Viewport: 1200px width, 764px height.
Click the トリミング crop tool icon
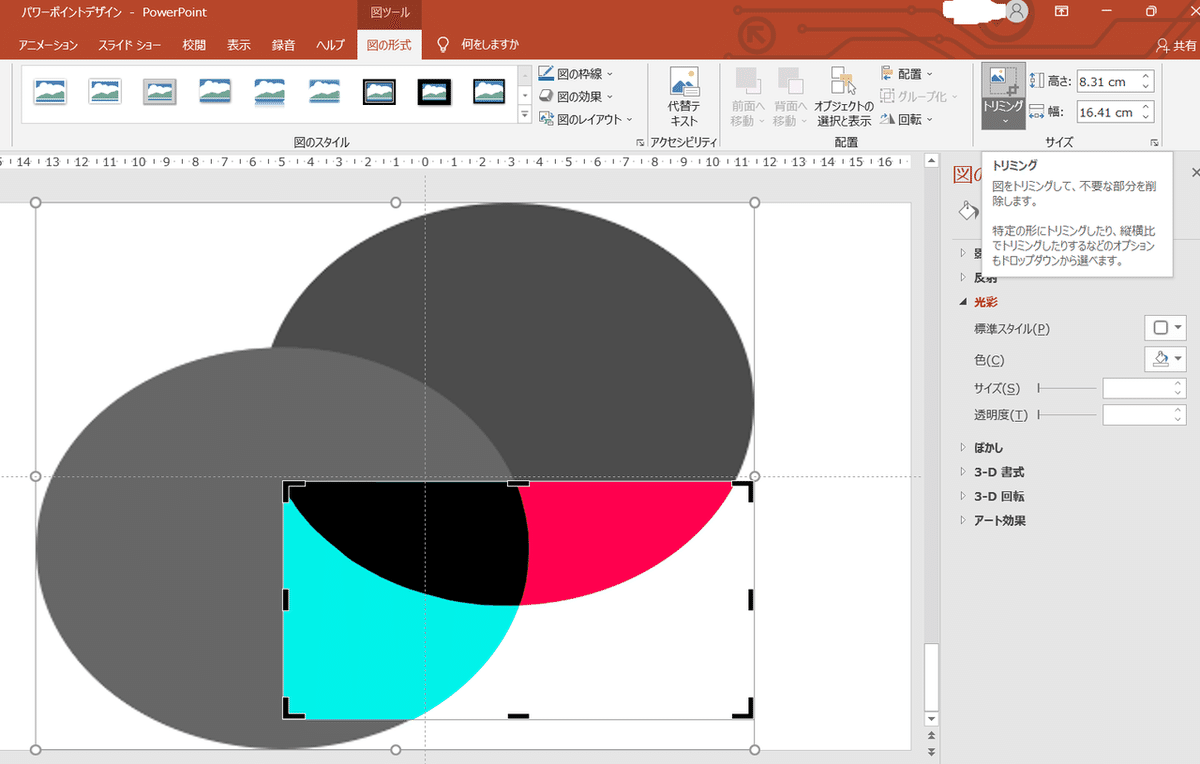coord(1003,82)
